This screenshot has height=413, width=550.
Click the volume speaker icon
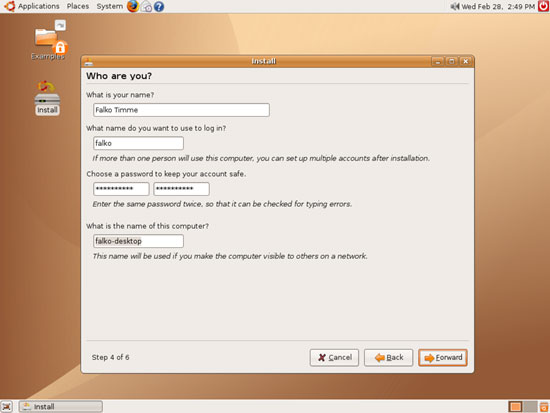click(455, 6)
